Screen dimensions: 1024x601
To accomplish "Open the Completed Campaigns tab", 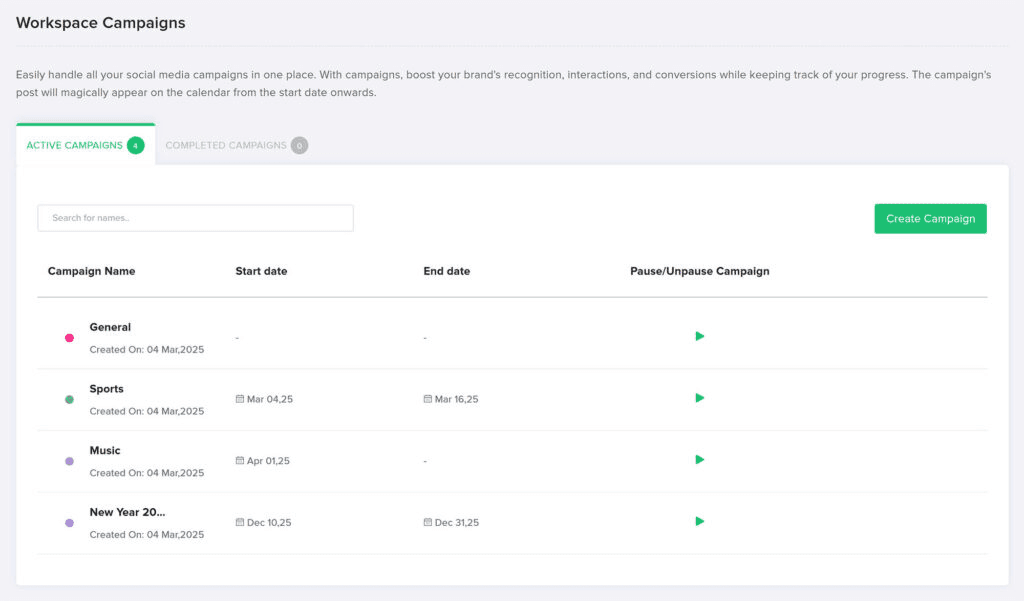I will [x=236, y=145].
